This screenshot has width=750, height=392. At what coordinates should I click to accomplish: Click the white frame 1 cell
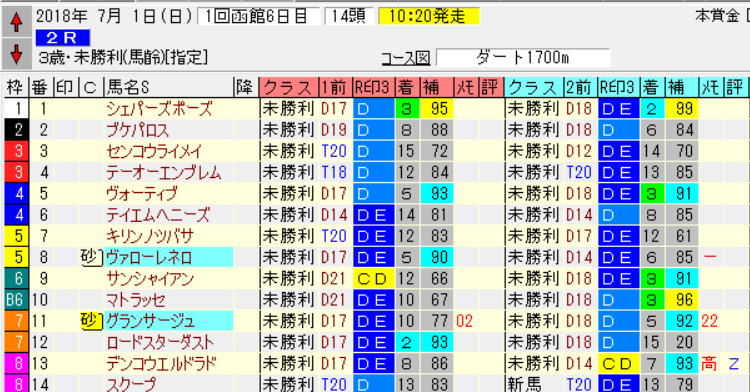pyautogui.click(x=16, y=109)
